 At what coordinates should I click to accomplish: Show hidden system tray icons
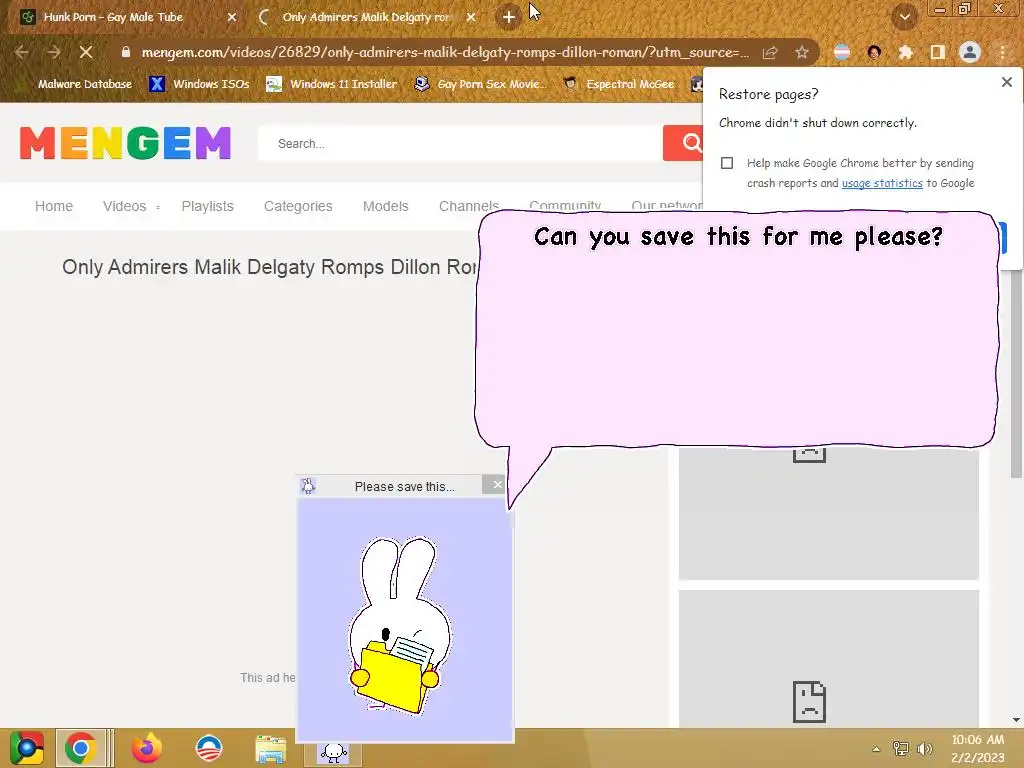(876, 749)
